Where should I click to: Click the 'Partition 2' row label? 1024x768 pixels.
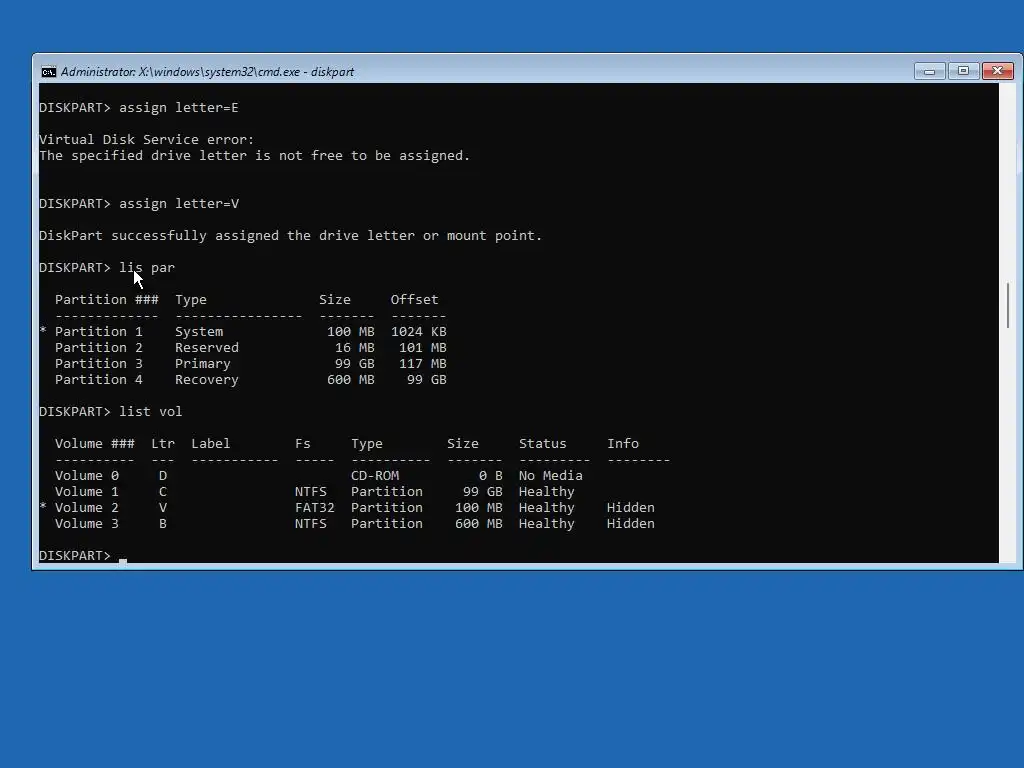(x=99, y=347)
